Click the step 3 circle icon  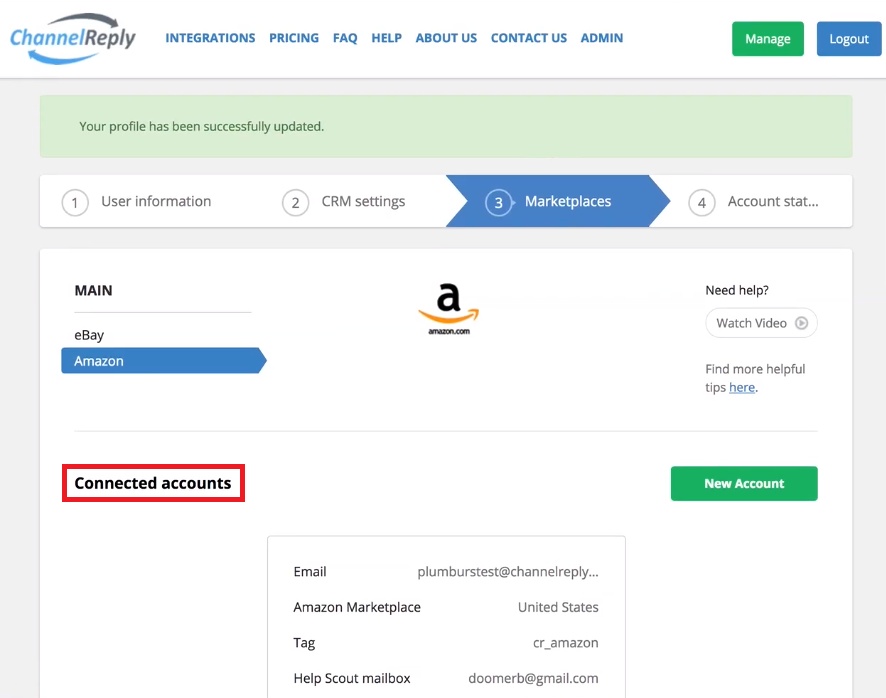(498, 202)
